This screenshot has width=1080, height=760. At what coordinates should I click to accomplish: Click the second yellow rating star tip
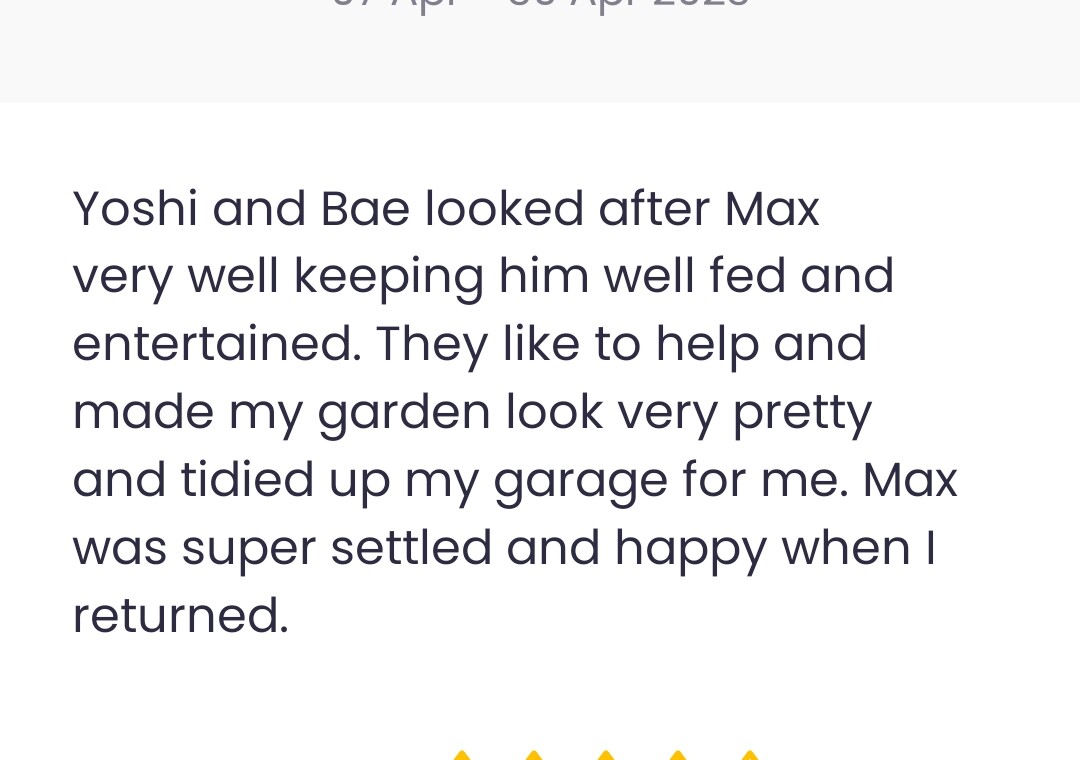pyautogui.click(x=534, y=755)
